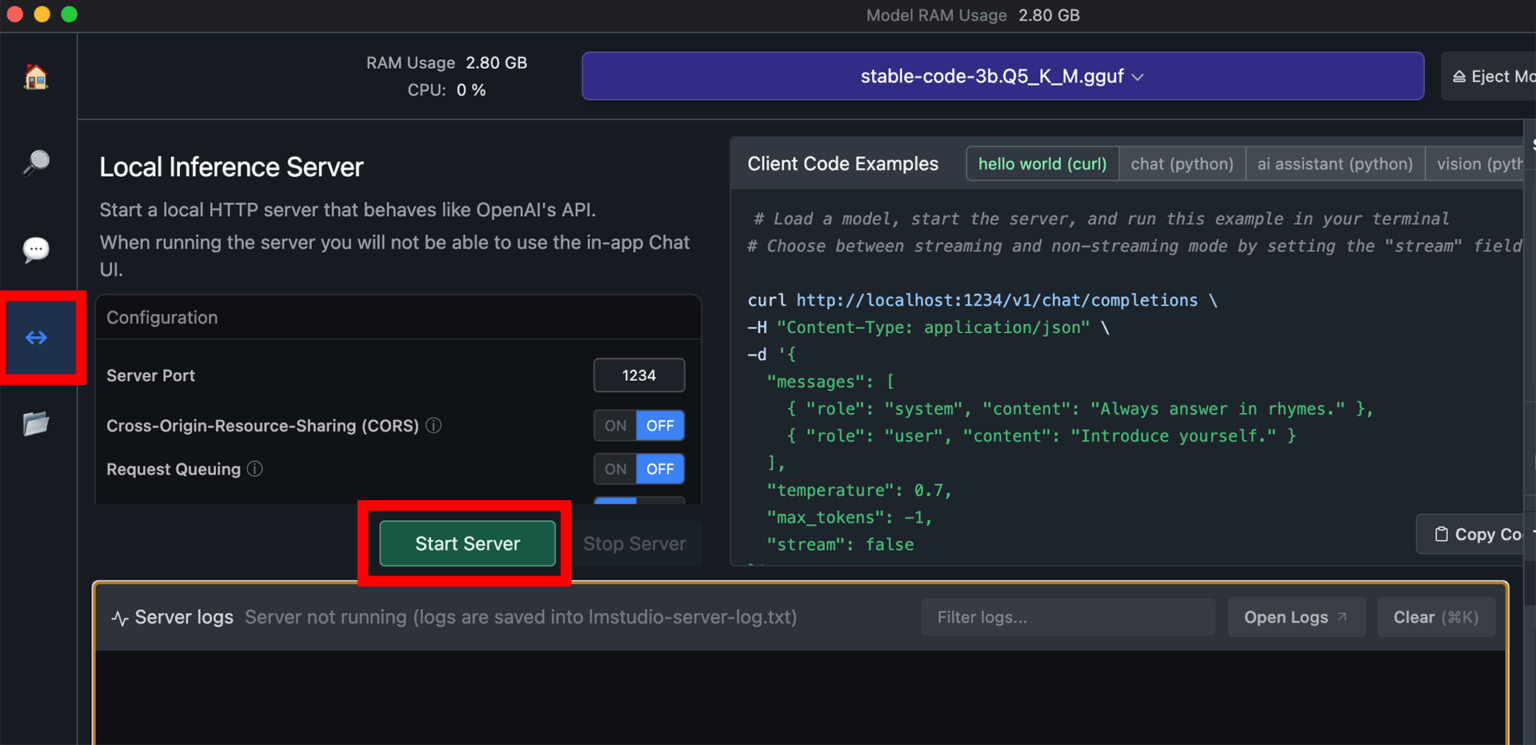This screenshot has width=1536, height=745.
Task: Click the Server Port field
Action: (638, 375)
